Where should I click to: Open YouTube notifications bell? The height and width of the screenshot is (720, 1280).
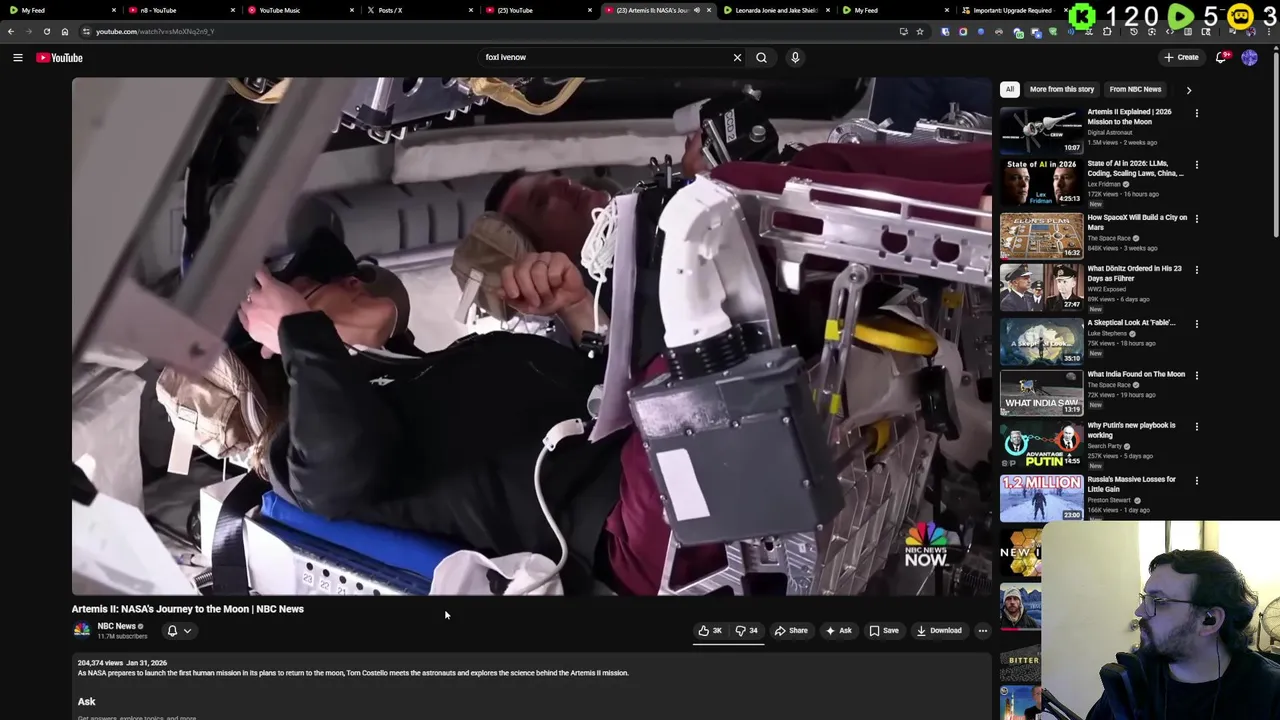1221,58
